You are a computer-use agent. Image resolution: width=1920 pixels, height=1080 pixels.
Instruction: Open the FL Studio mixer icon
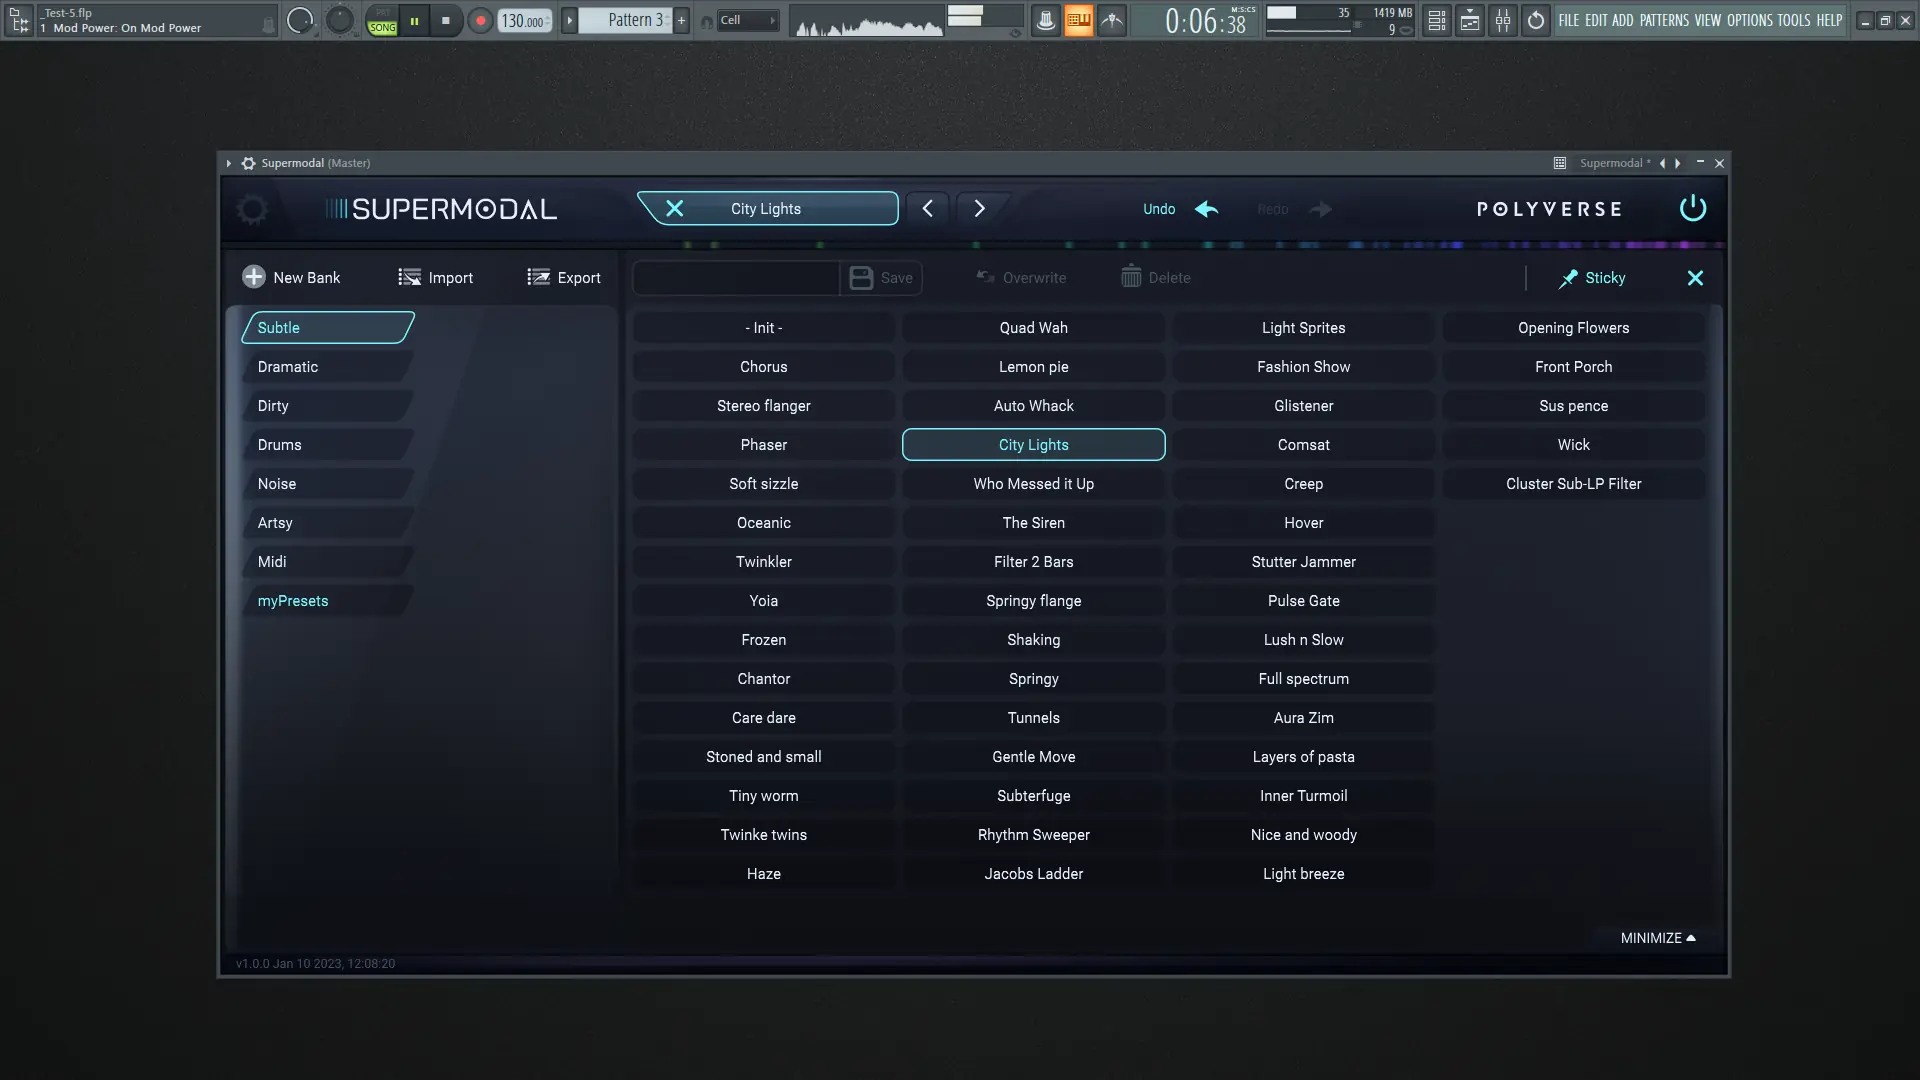pyautogui.click(x=1503, y=20)
